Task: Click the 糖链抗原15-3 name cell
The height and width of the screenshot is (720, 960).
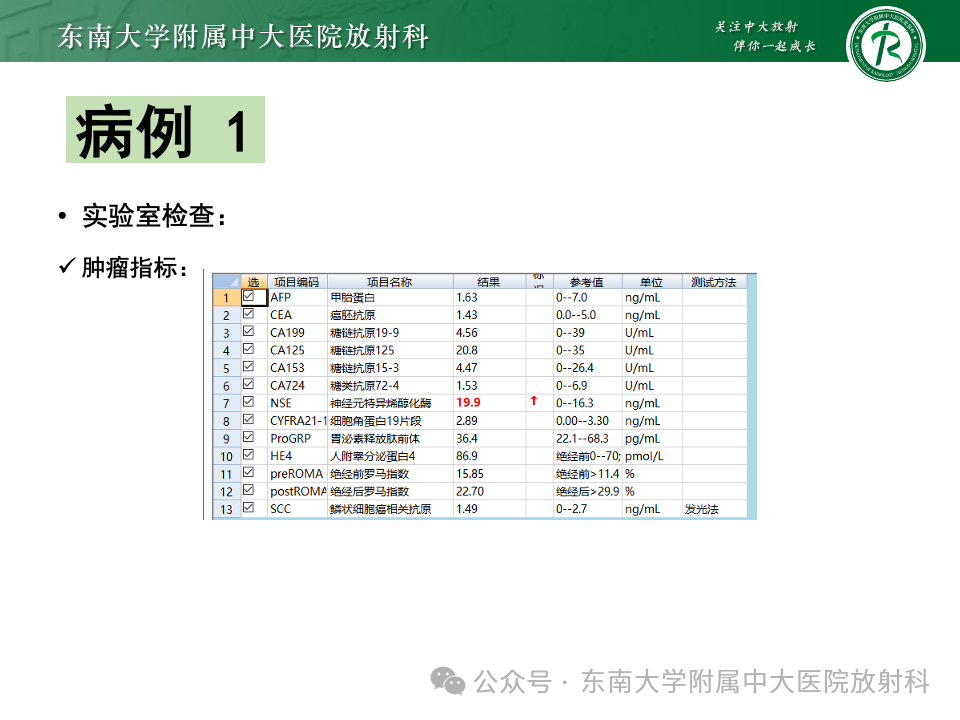Action: click(x=390, y=368)
